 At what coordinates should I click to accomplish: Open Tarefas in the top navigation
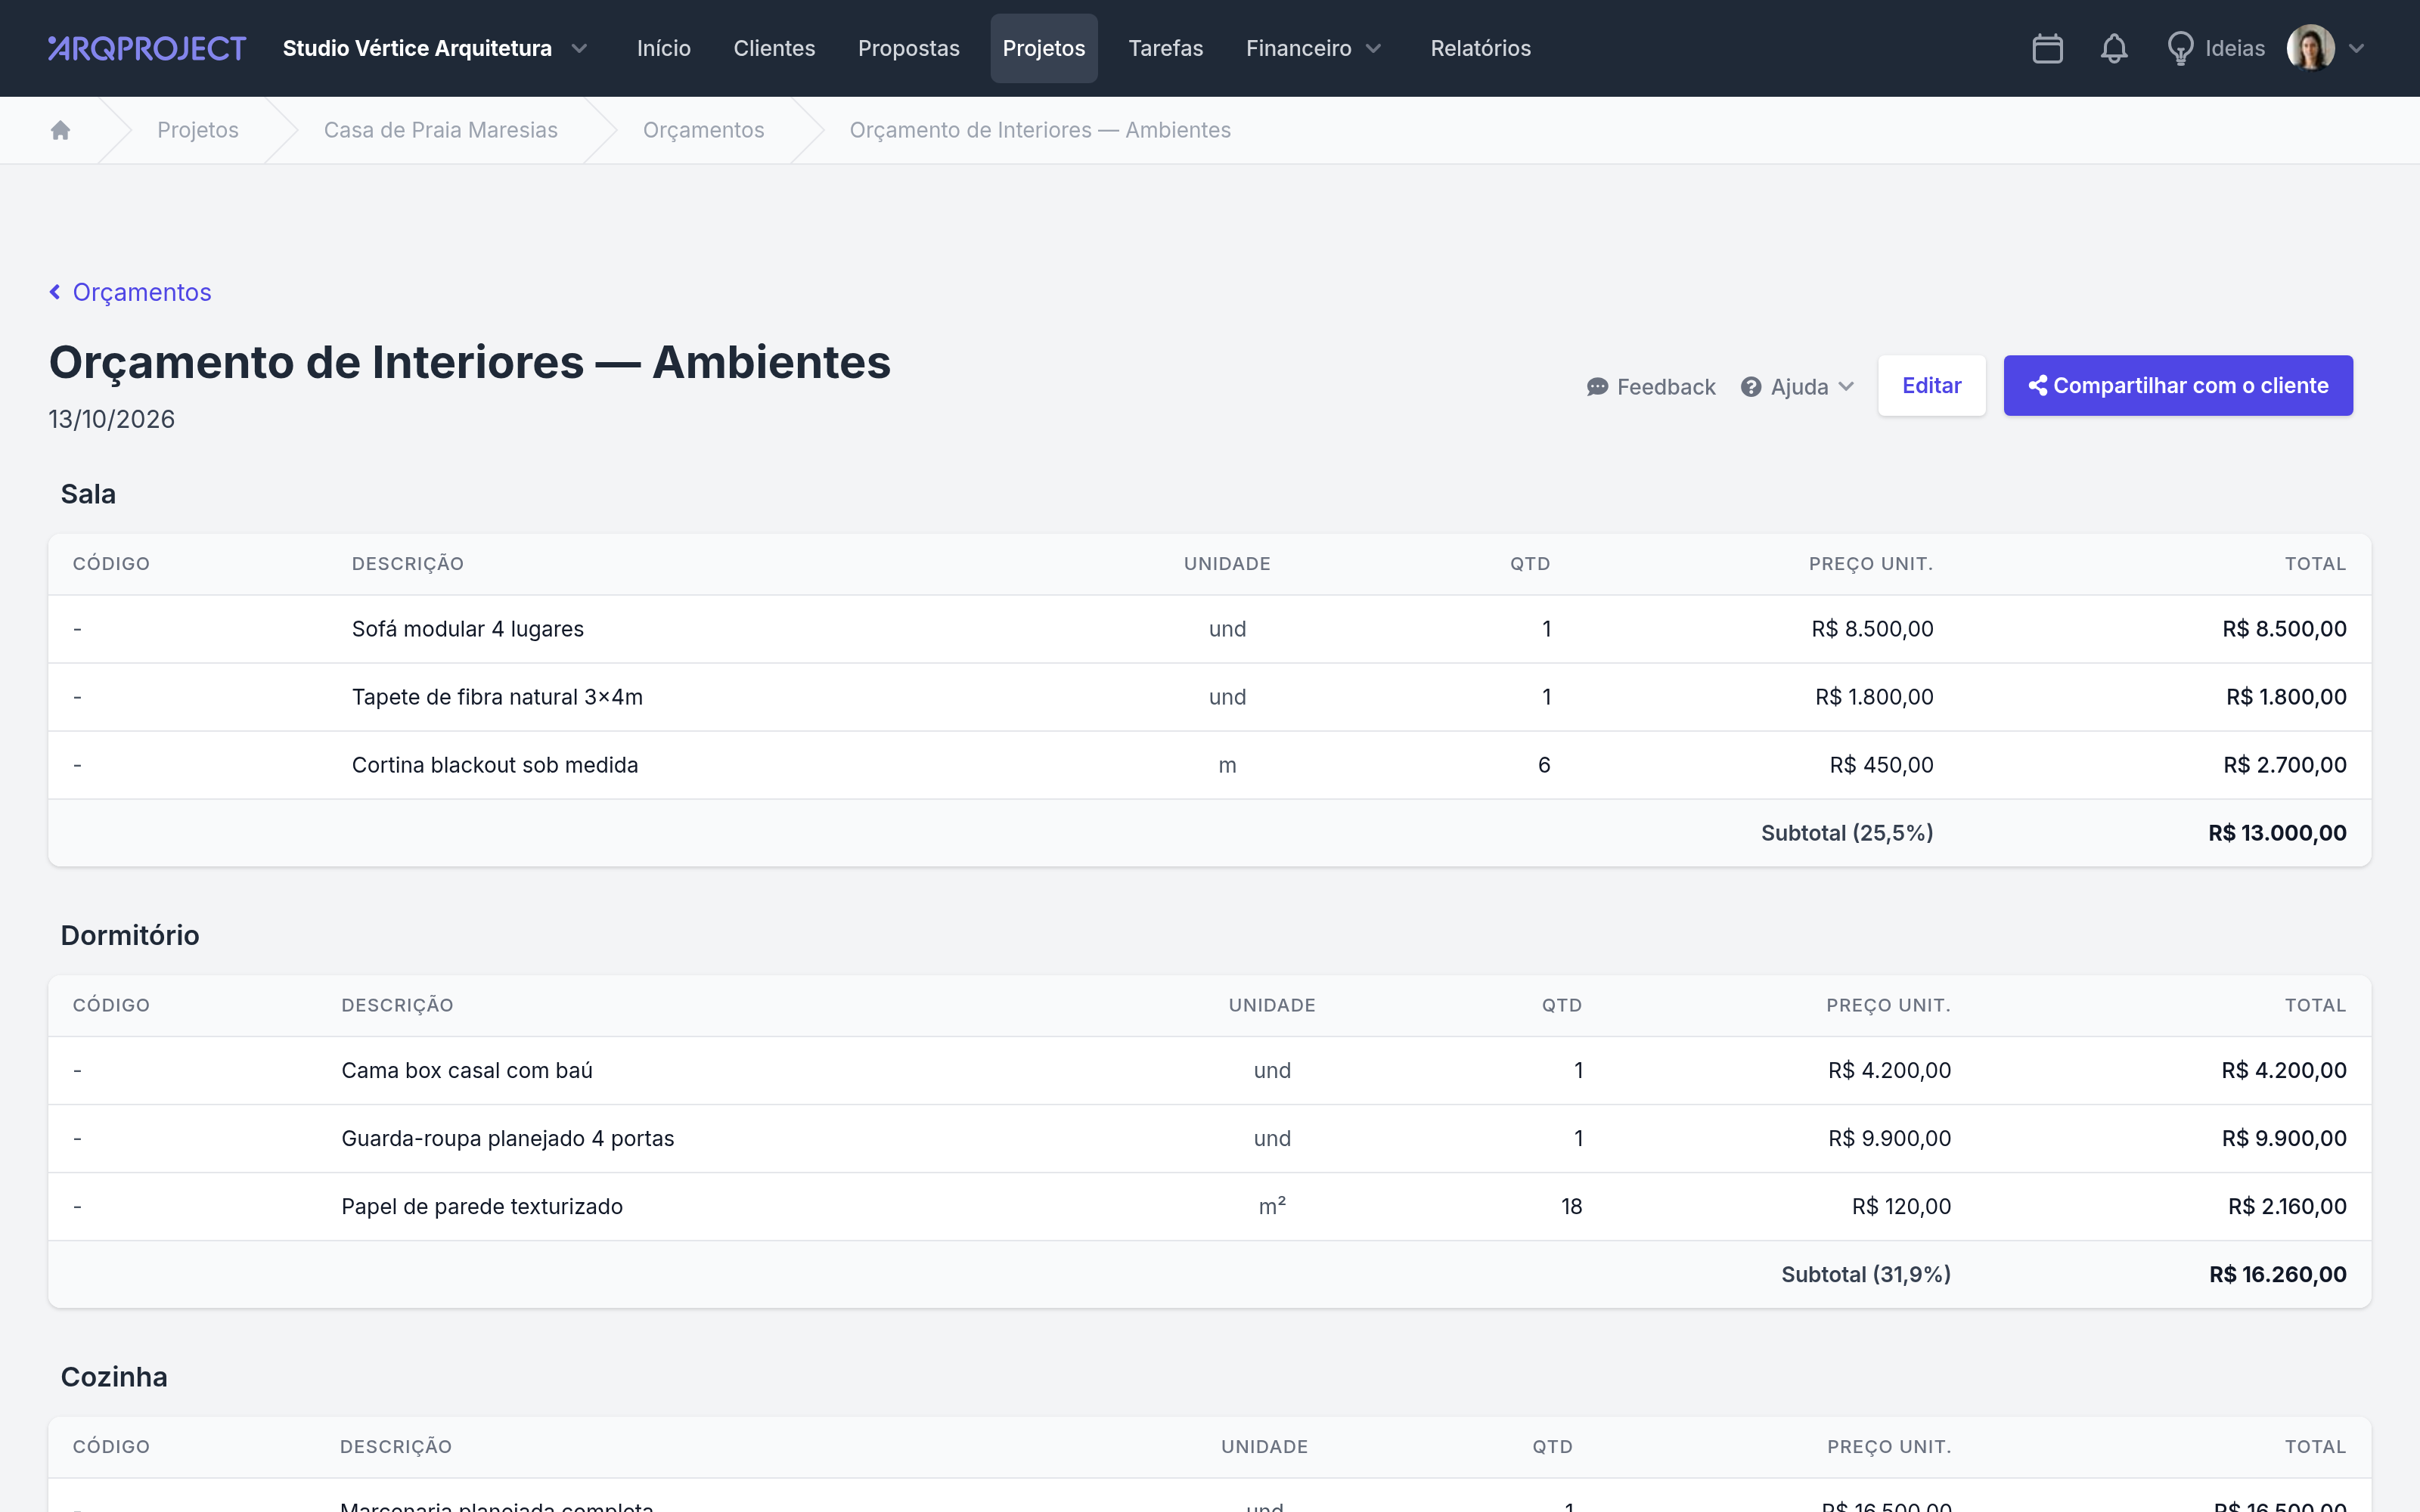(1165, 48)
